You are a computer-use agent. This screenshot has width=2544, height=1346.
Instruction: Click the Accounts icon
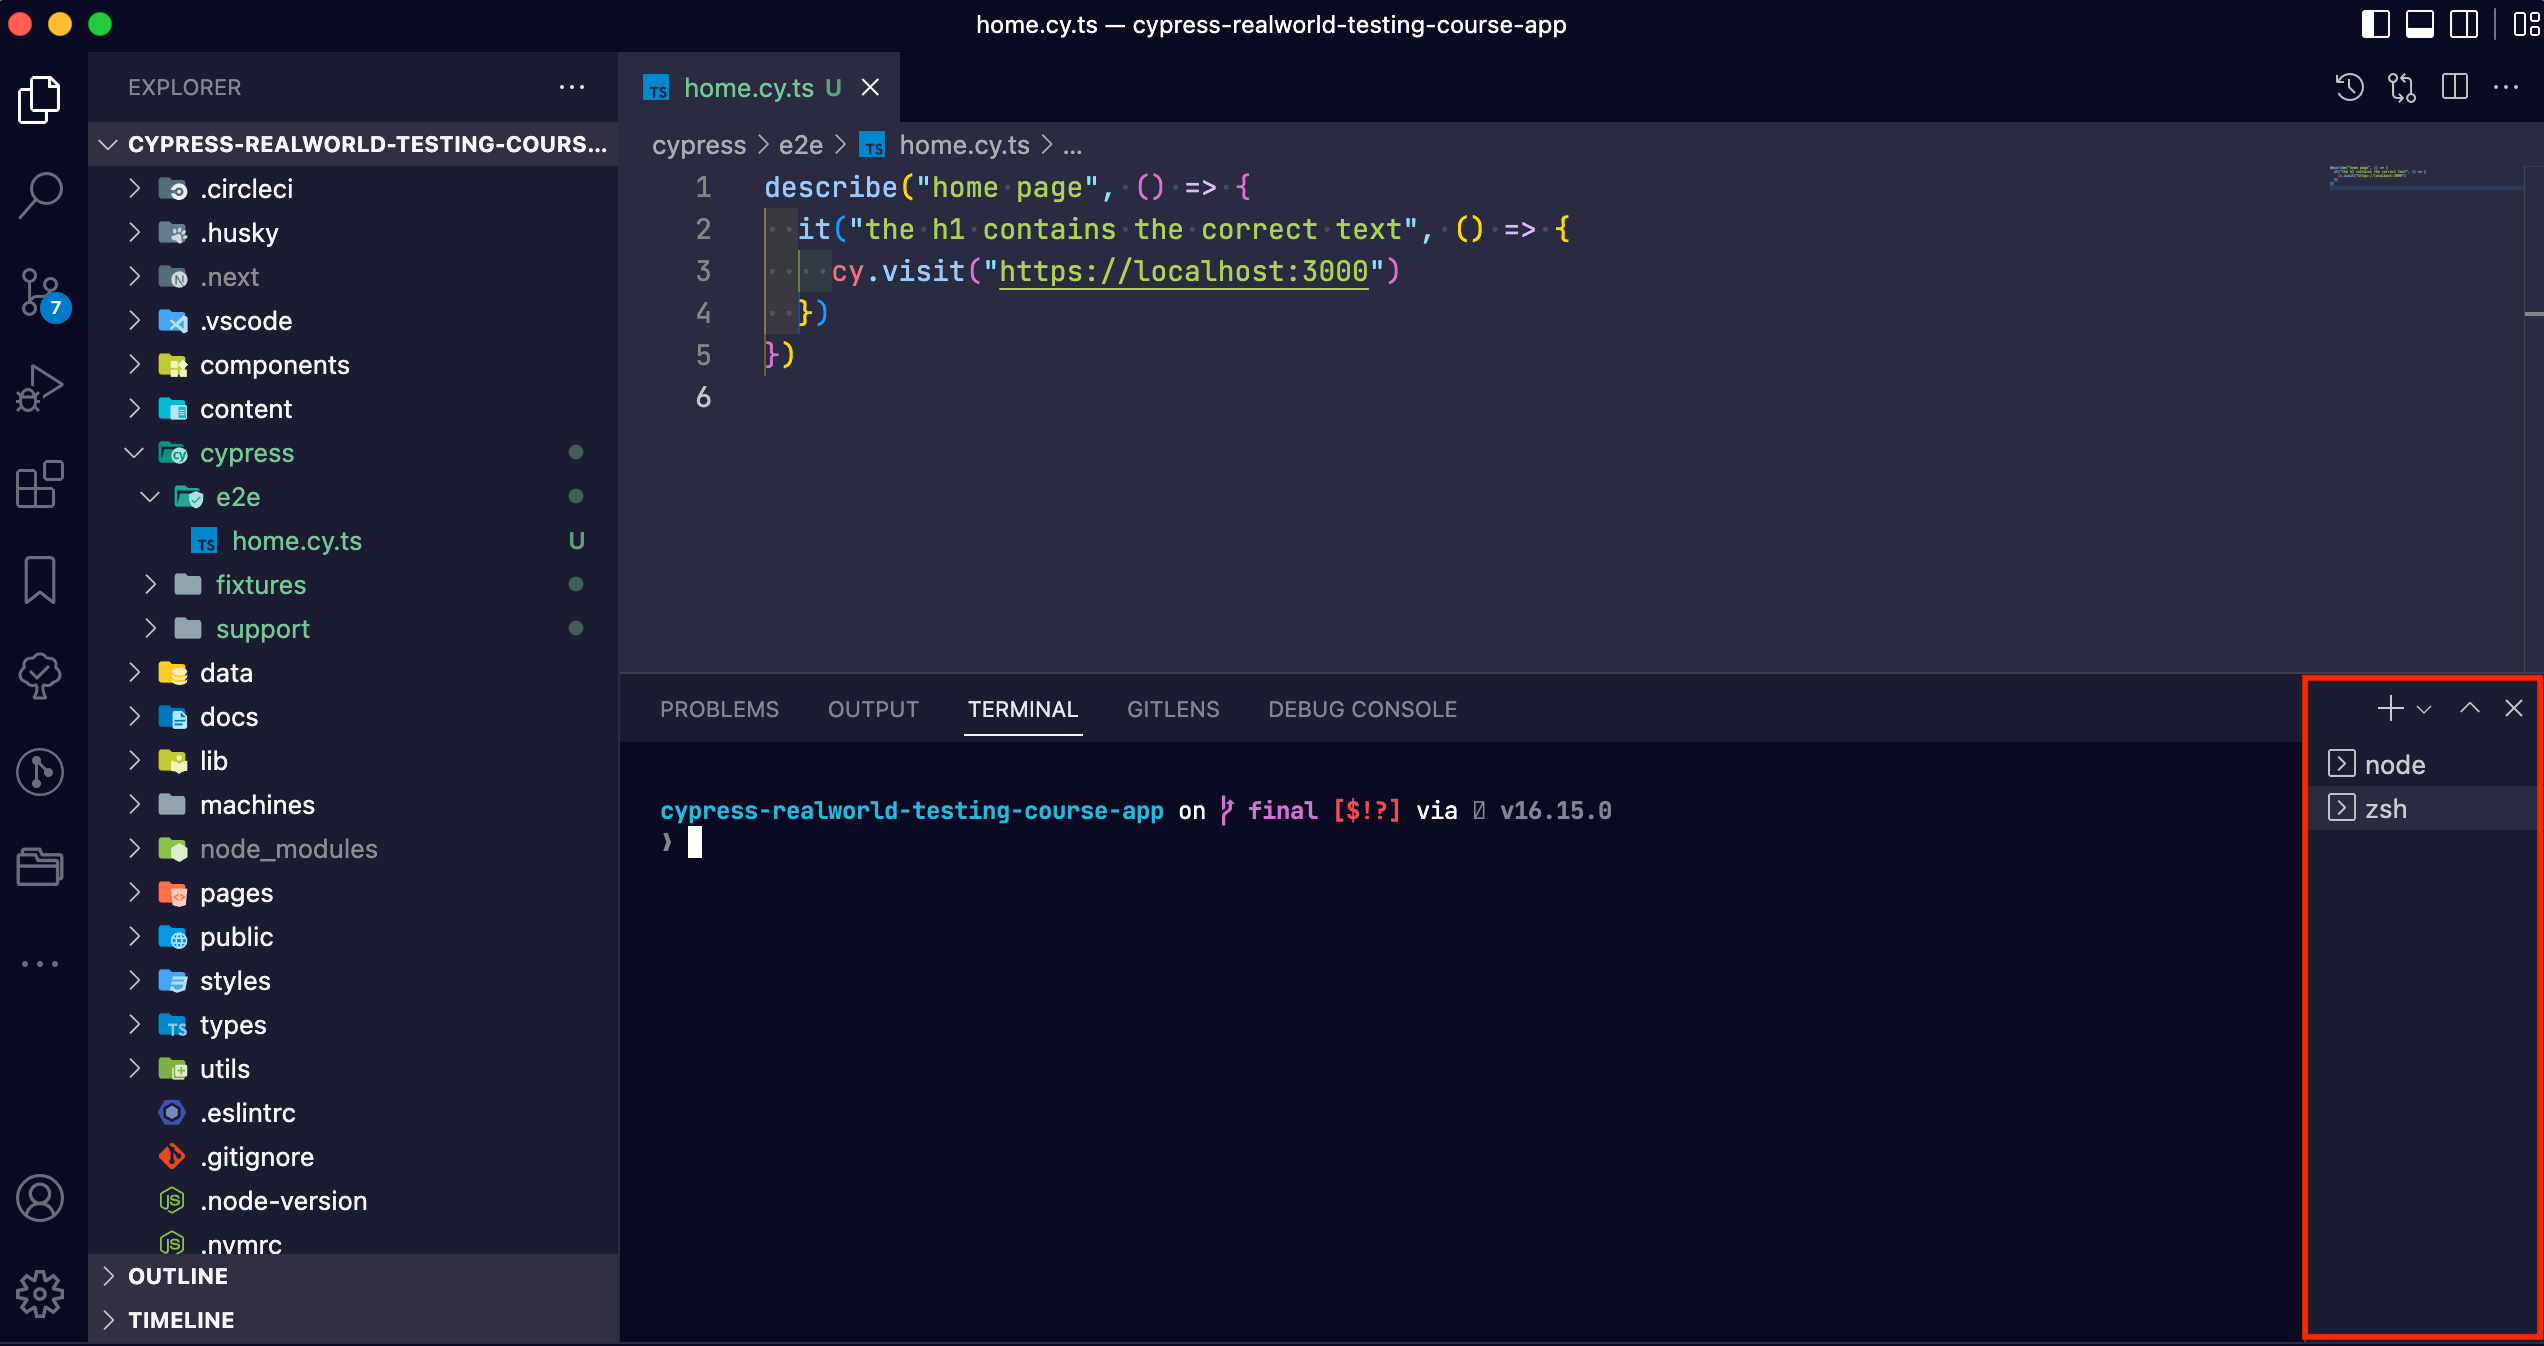pyautogui.click(x=40, y=1198)
